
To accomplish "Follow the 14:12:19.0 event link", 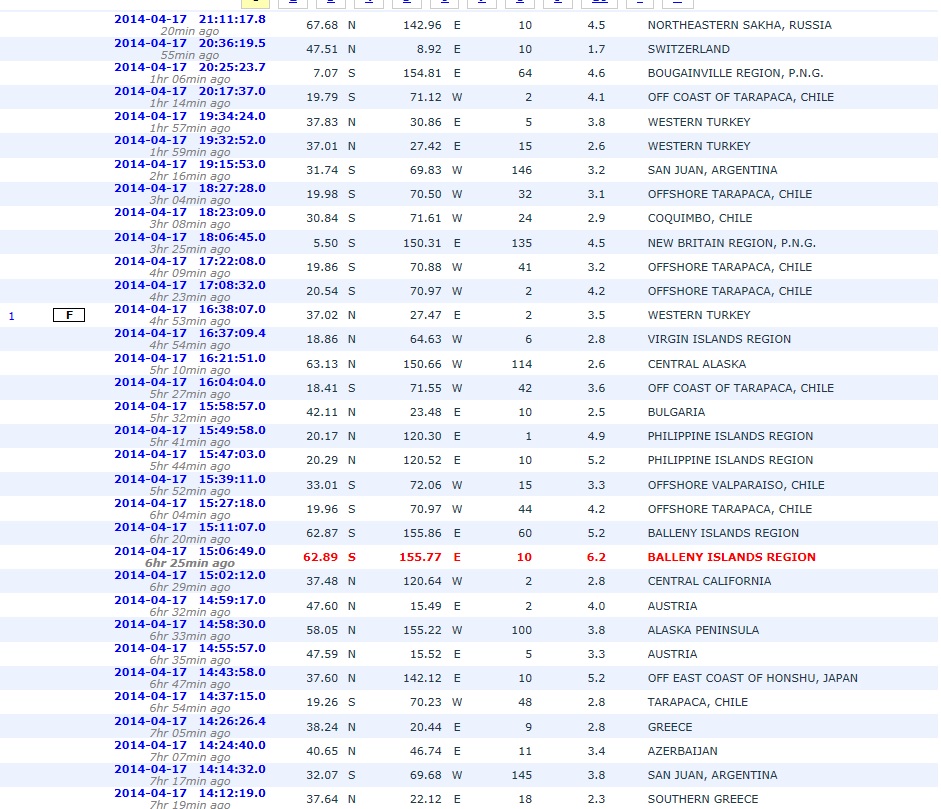I will pos(190,795).
